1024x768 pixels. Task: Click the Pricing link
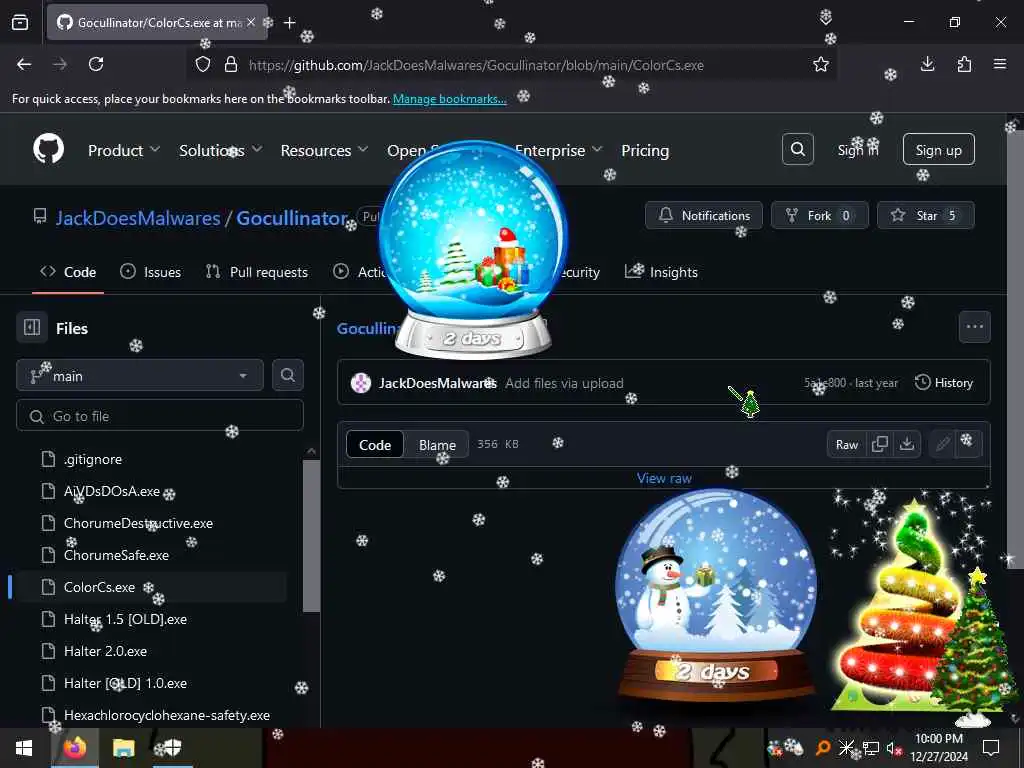(645, 150)
